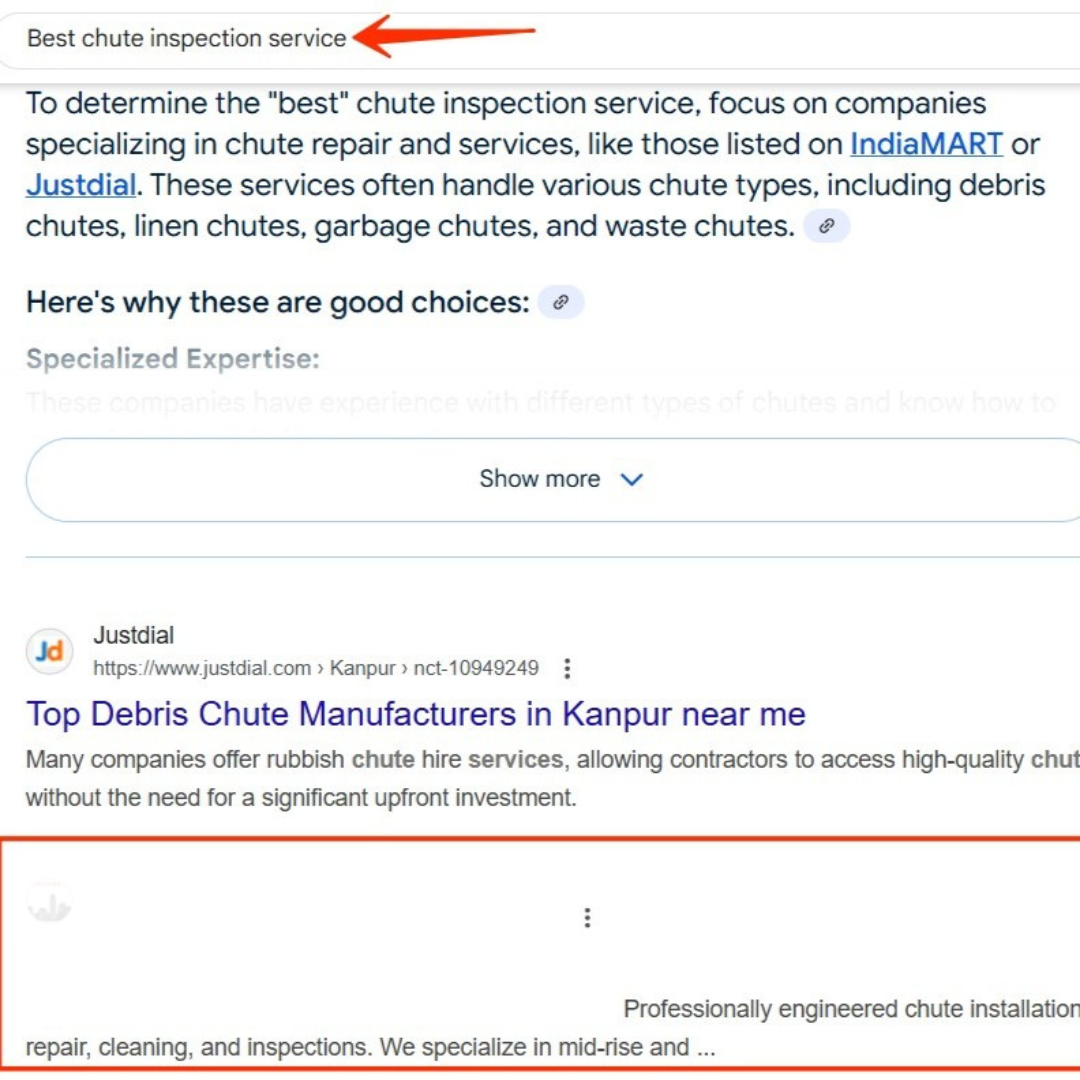This screenshot has height=1080, width=1080.
Task: Open three-dot options for the Justdial result
Action: [567, 668]
